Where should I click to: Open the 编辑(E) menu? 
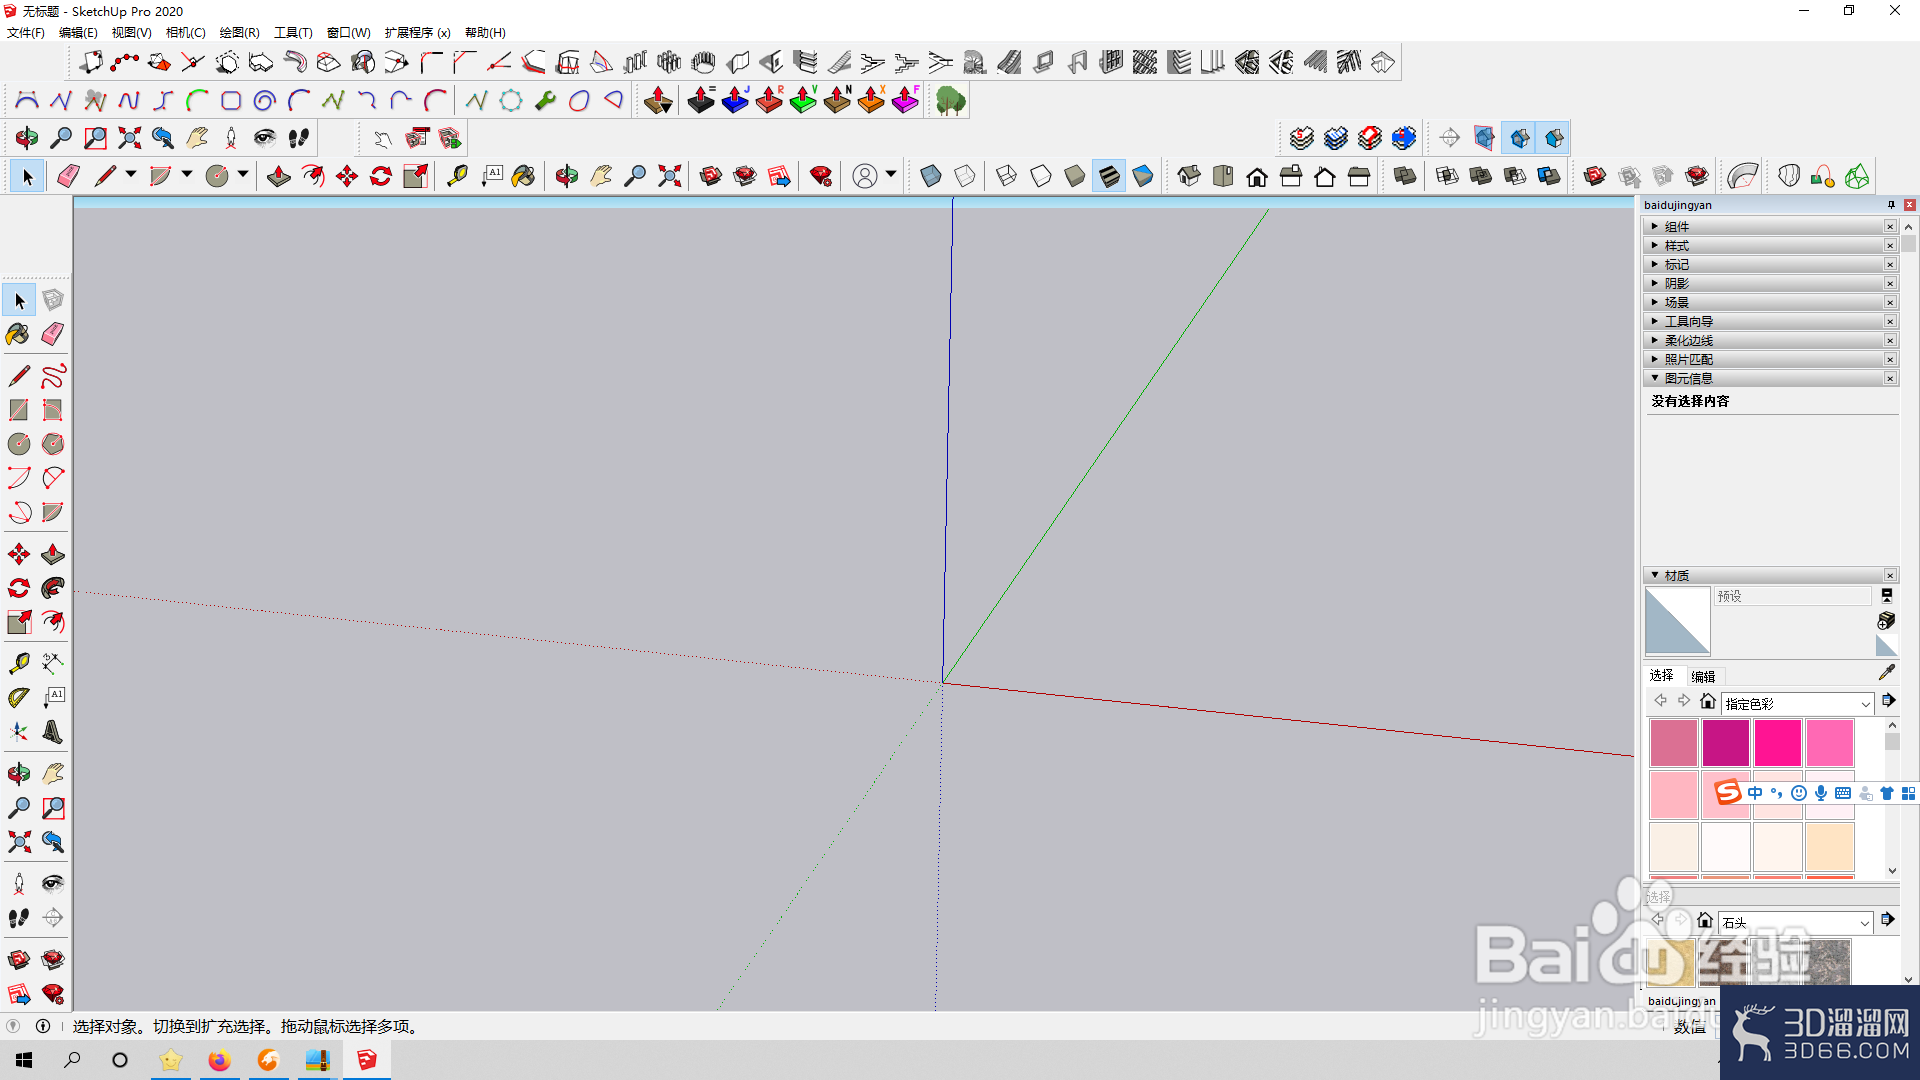78,33
